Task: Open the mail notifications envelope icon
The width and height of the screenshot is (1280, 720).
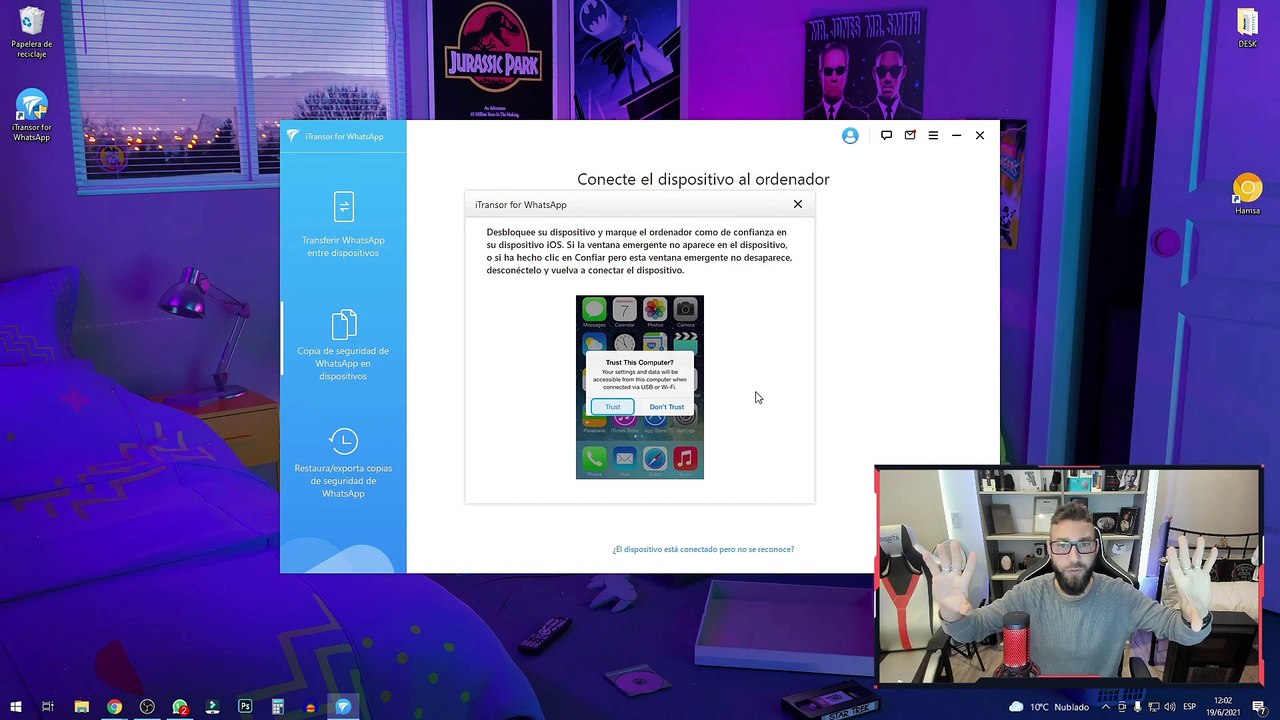Action: point(910,135)
